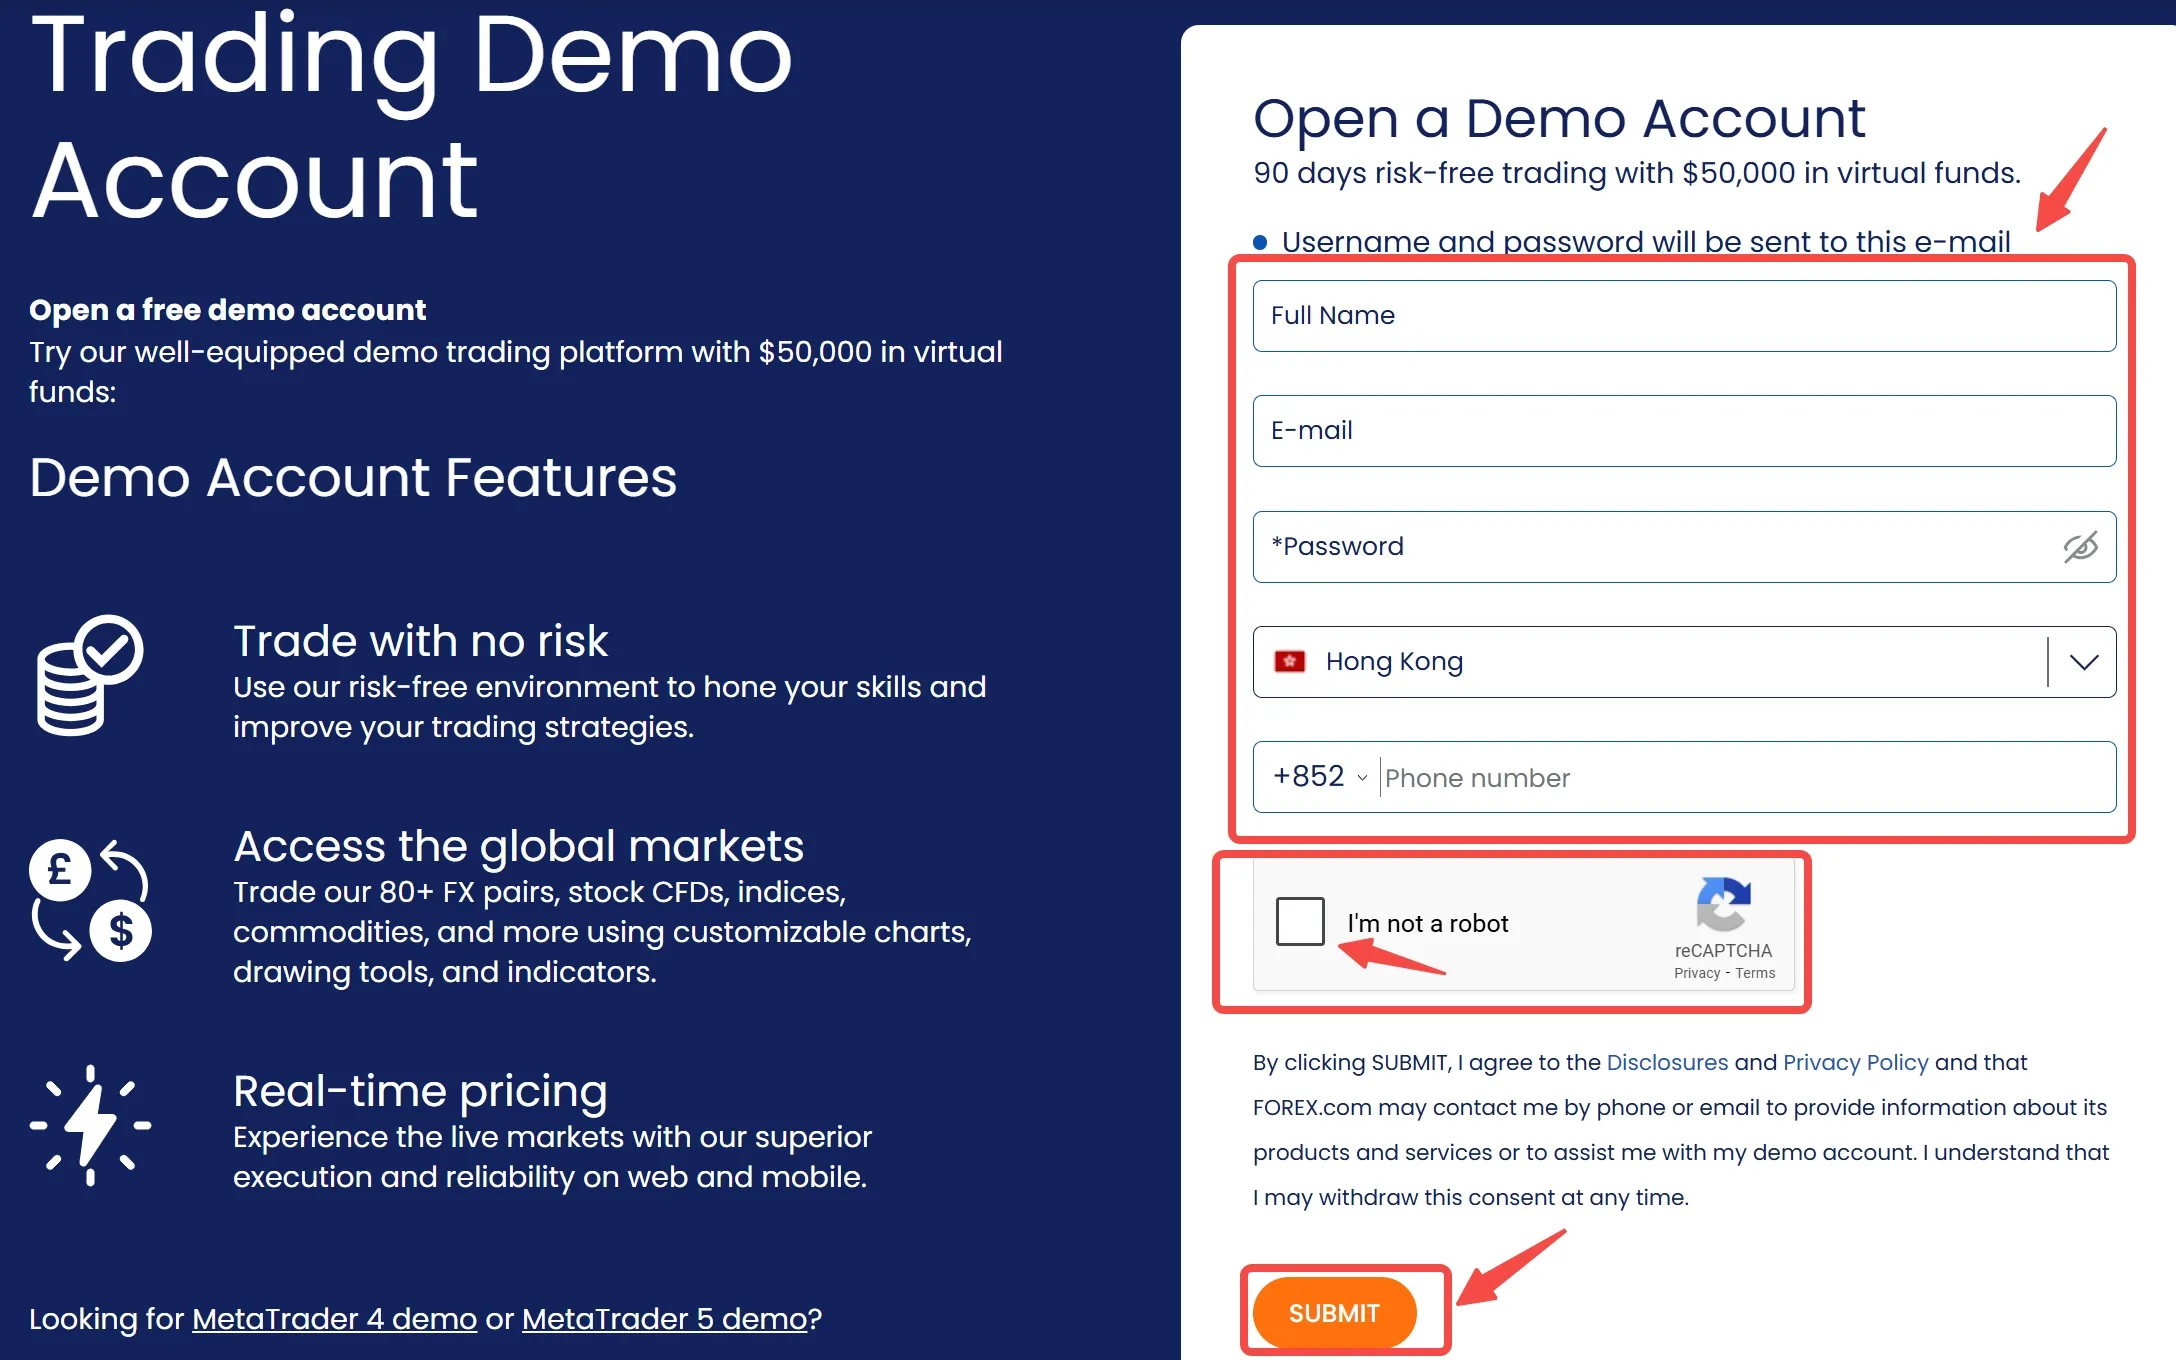Image resolution: width=2176 pixels, height=1360 pixels.
Task: Open the MetaTrader 4 demo link
Action: tap(334, 1319)
